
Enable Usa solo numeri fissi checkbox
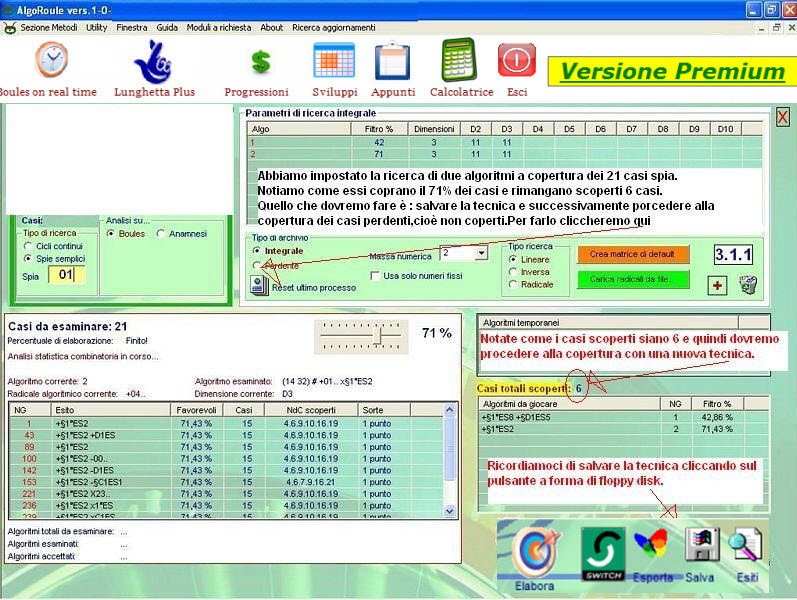click(375, 276)
